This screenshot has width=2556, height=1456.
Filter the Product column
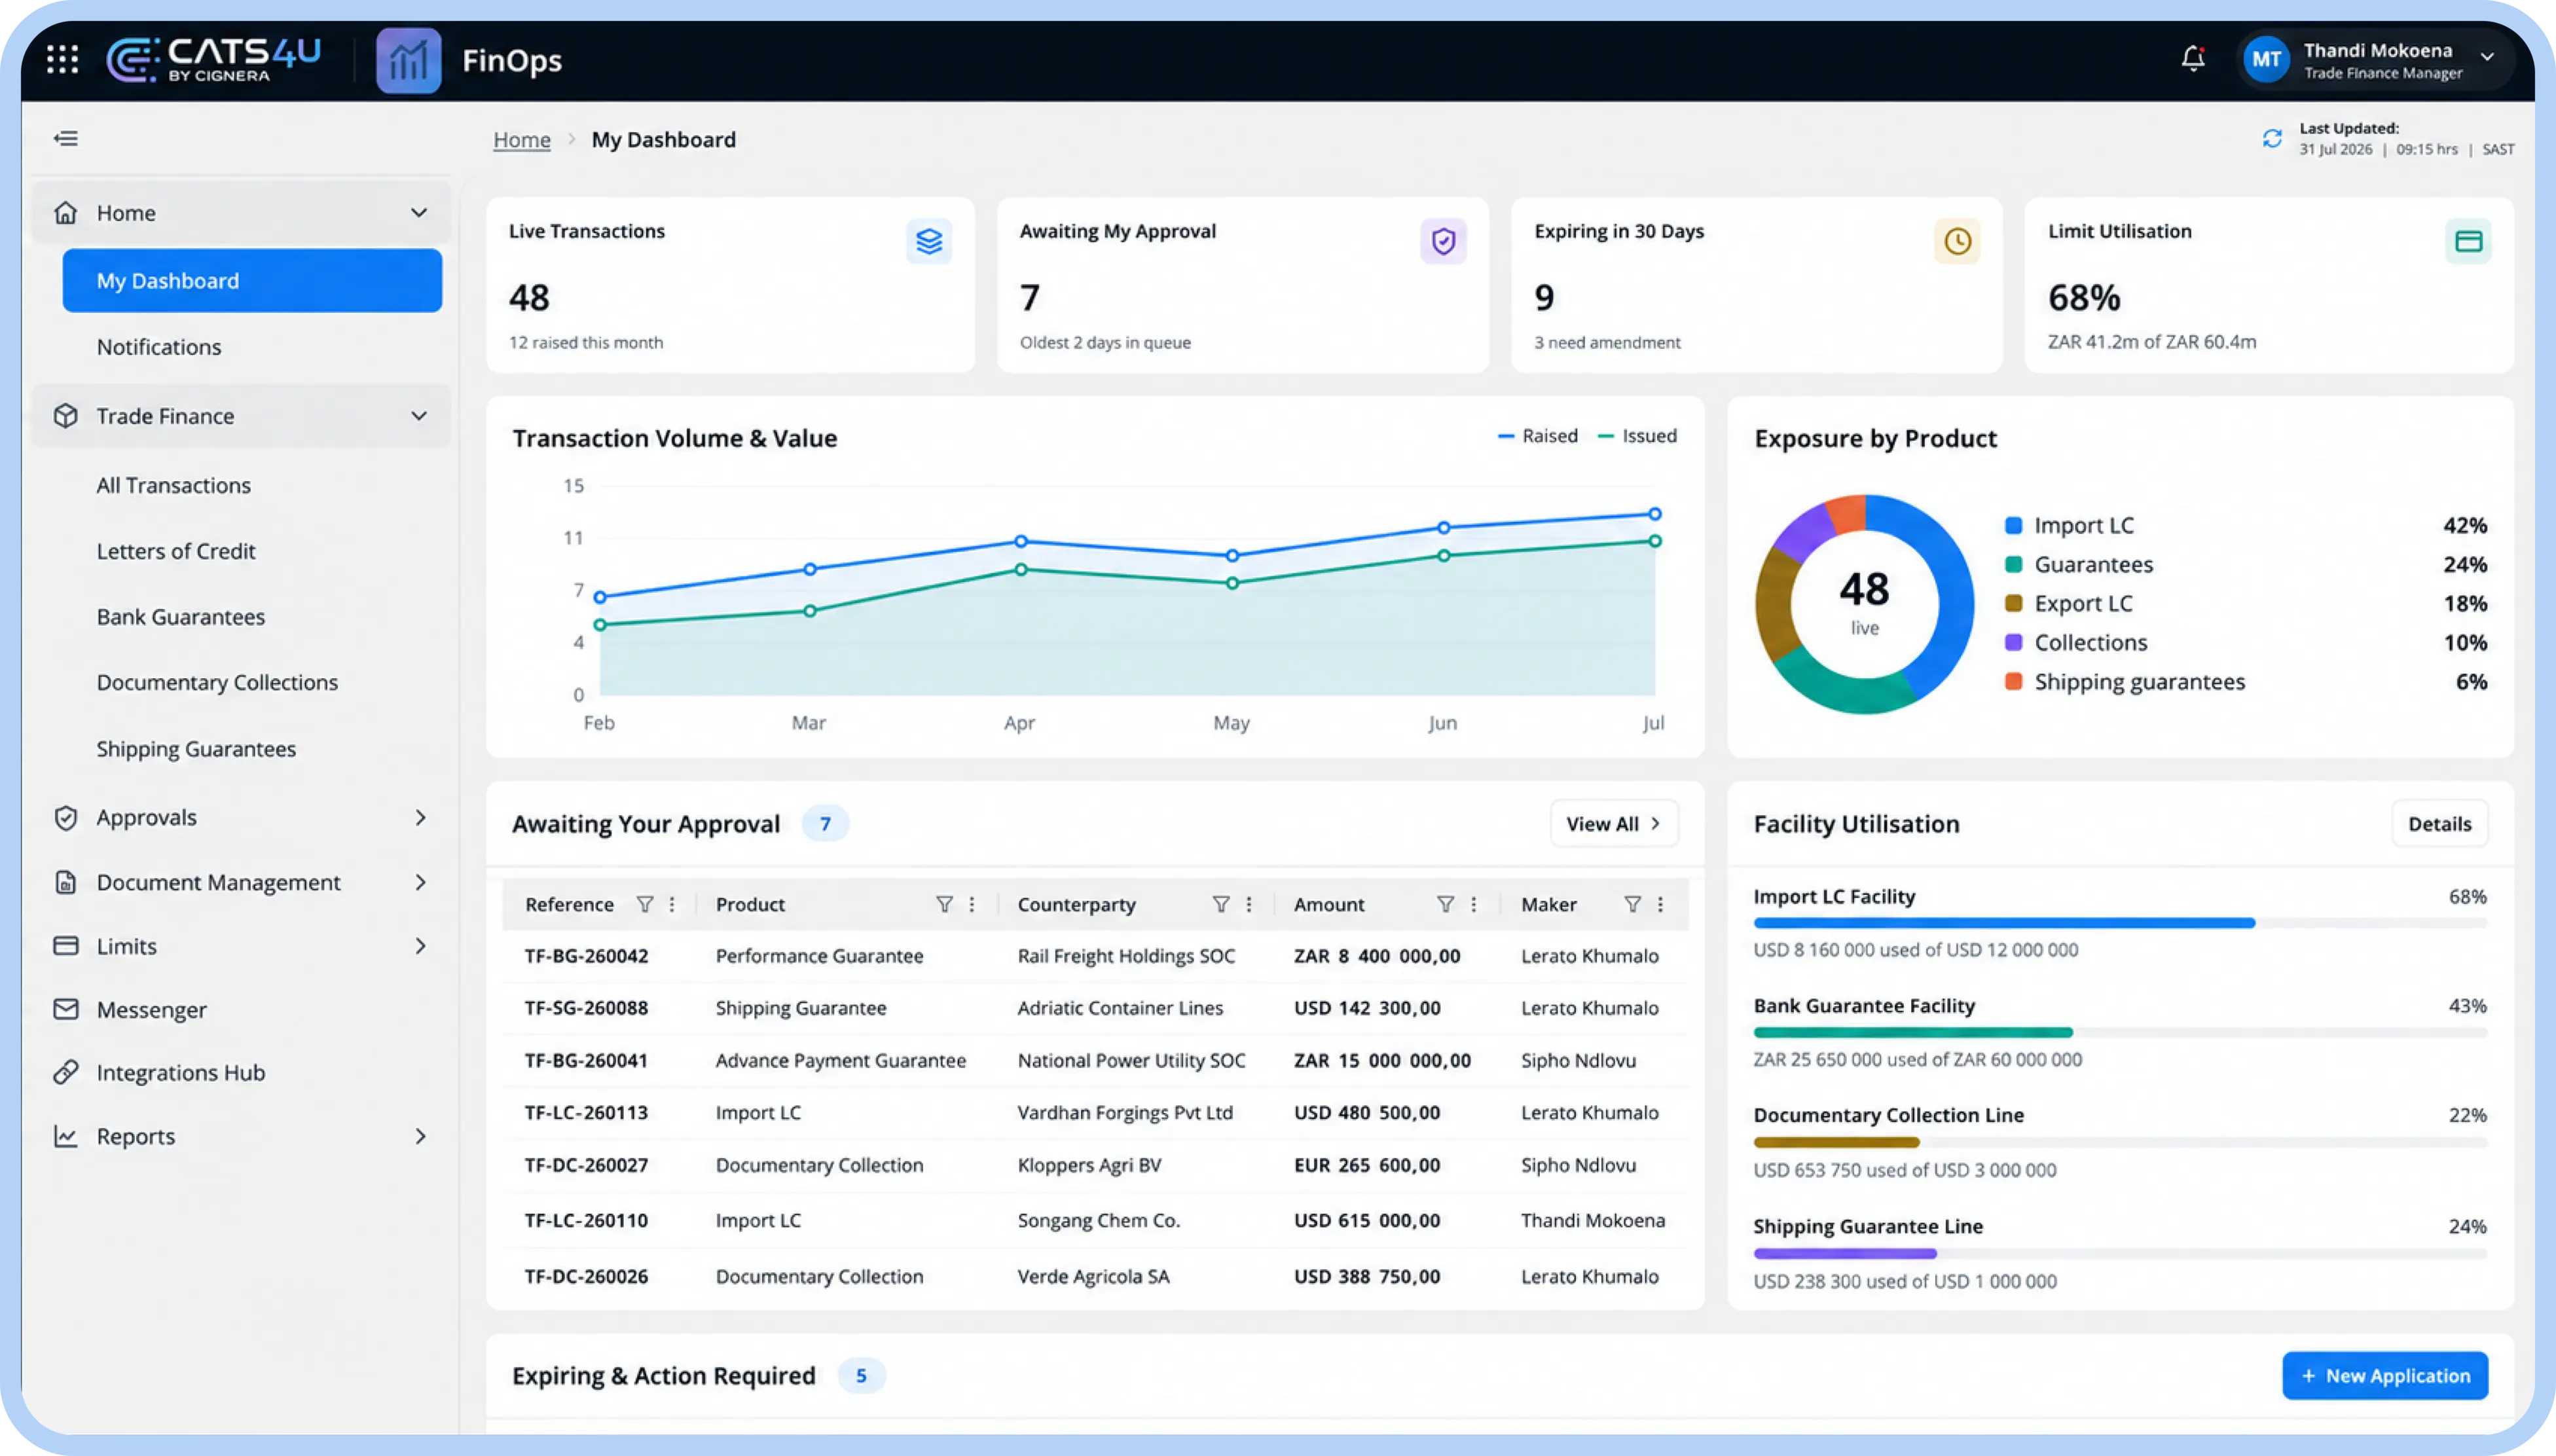[944, 904]
